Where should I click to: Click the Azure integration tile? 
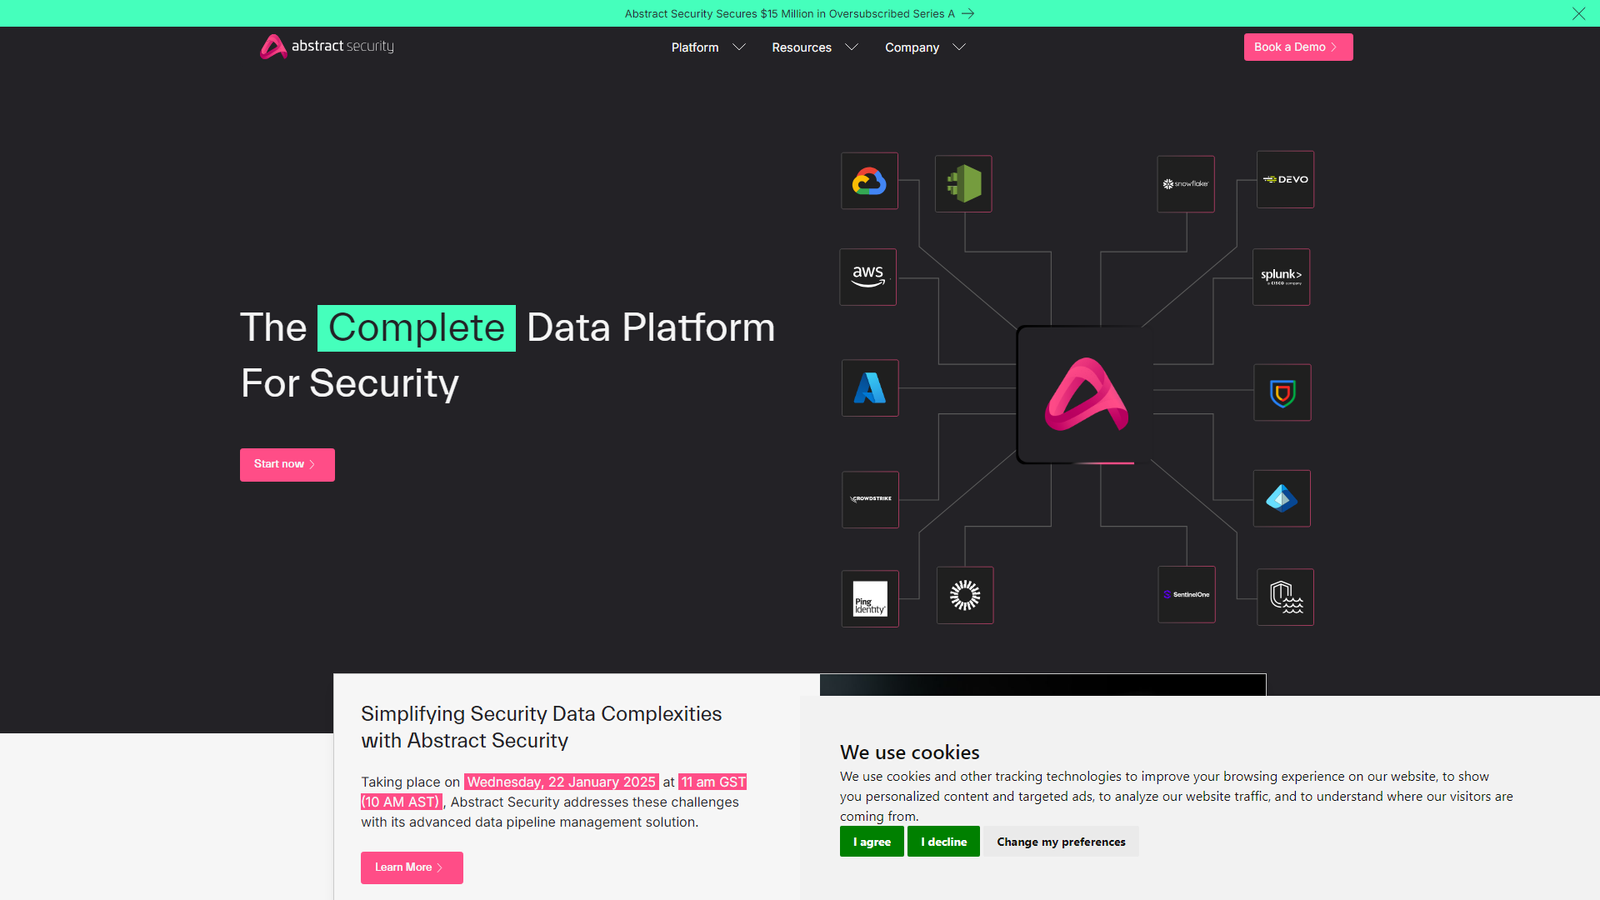tap(870, 388)
